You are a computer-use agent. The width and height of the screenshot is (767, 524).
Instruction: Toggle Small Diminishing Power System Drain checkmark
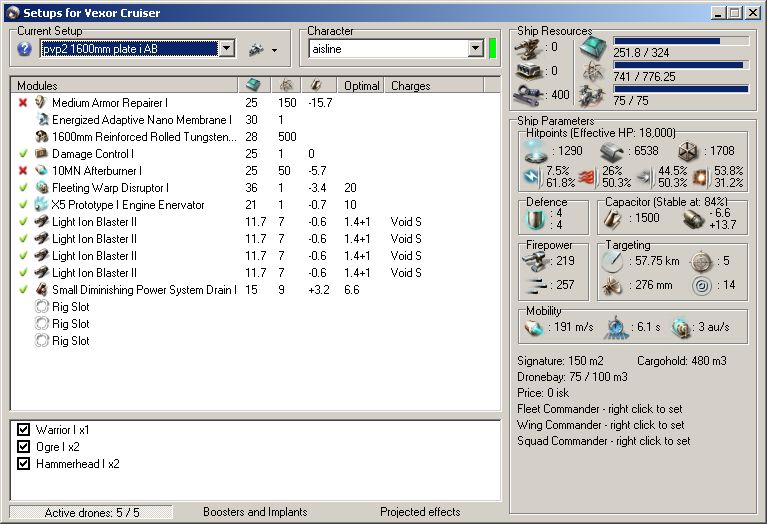pos(23,290)
